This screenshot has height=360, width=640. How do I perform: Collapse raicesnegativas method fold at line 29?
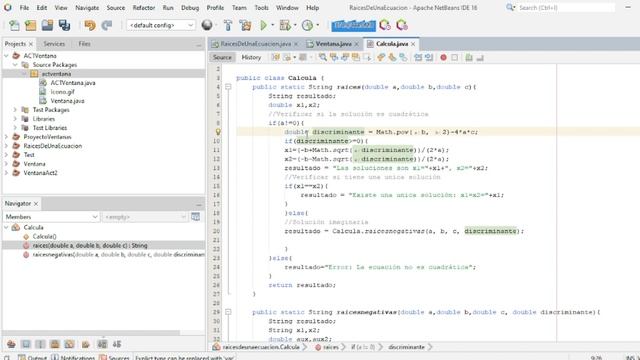pos(228,312)
